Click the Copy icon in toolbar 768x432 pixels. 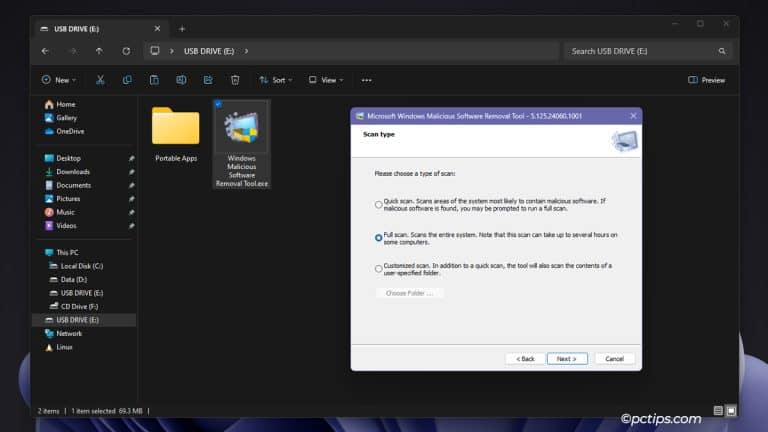pyautogui.click(x=127, y=80)
